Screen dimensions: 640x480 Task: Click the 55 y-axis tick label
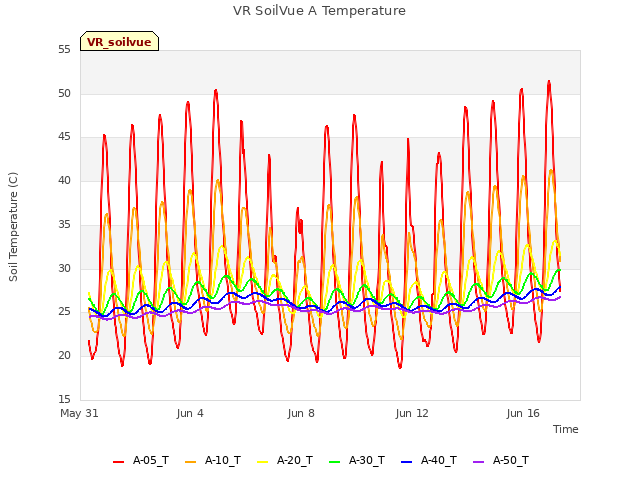coord(64,50)
